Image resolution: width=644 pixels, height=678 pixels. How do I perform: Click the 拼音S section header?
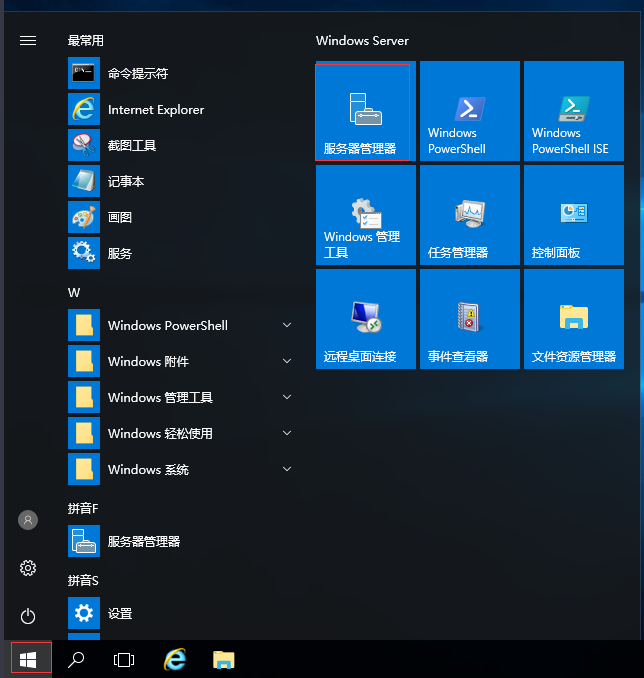pyautogui.click(x=83, y=580)
